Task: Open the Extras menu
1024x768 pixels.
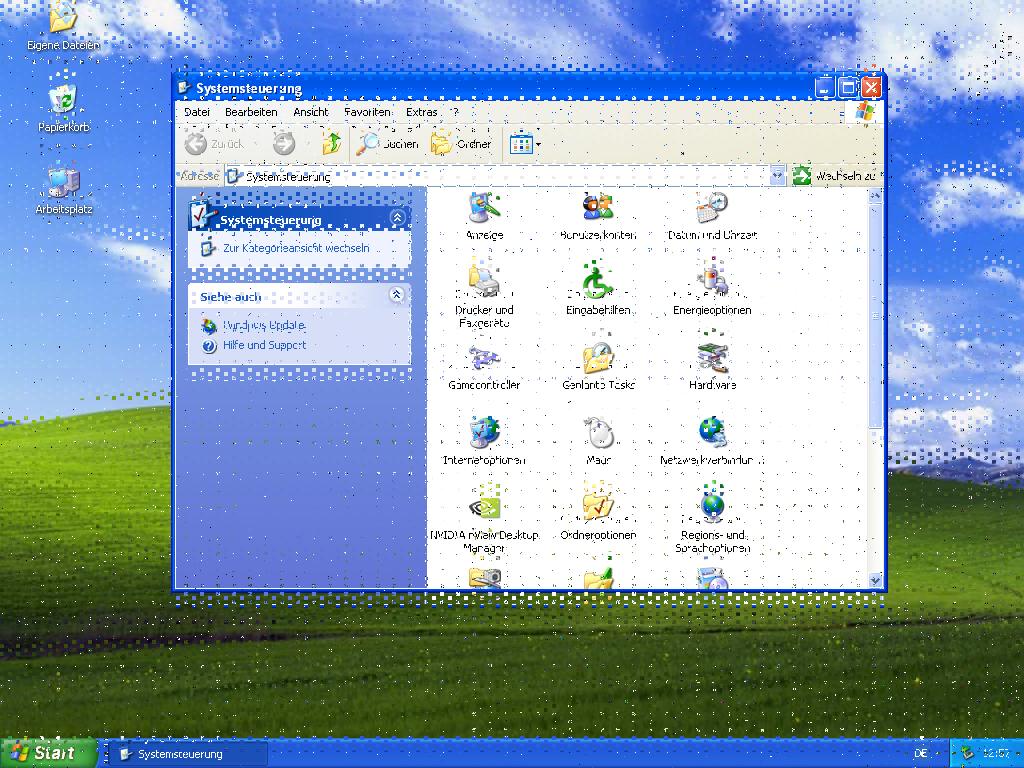Action: [421, 112]
